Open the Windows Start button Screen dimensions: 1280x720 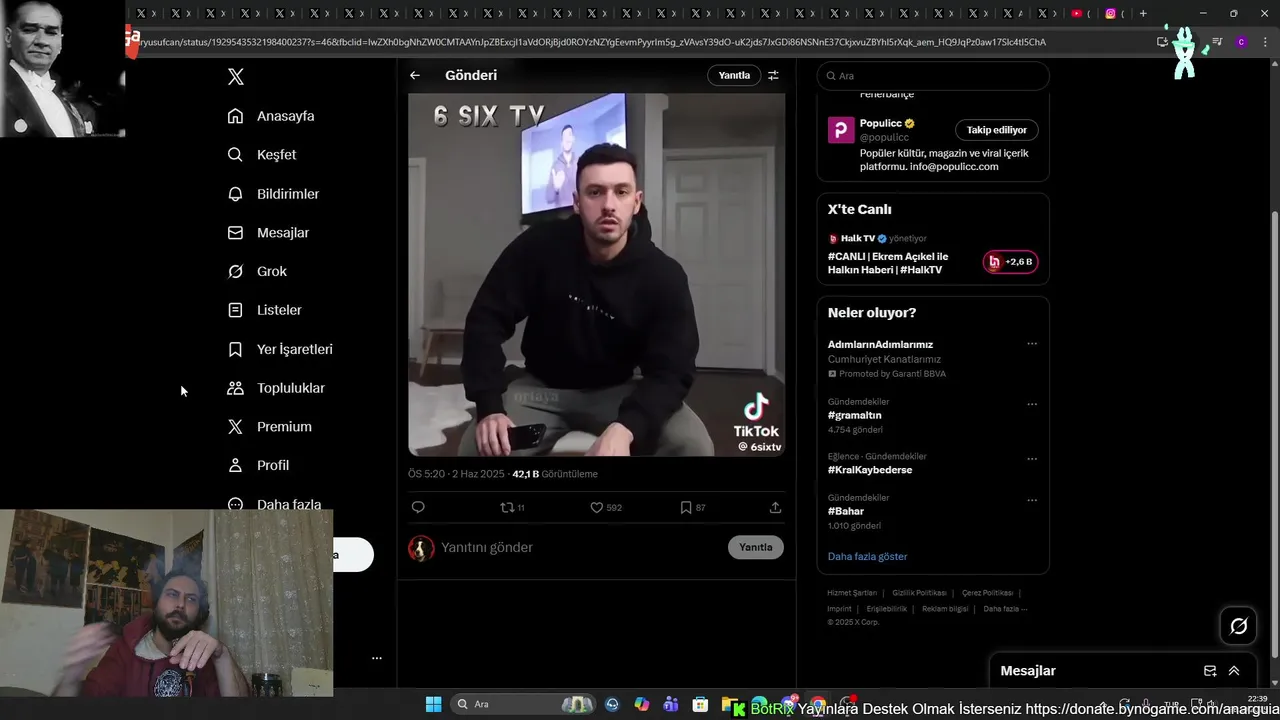click(433, 704)
